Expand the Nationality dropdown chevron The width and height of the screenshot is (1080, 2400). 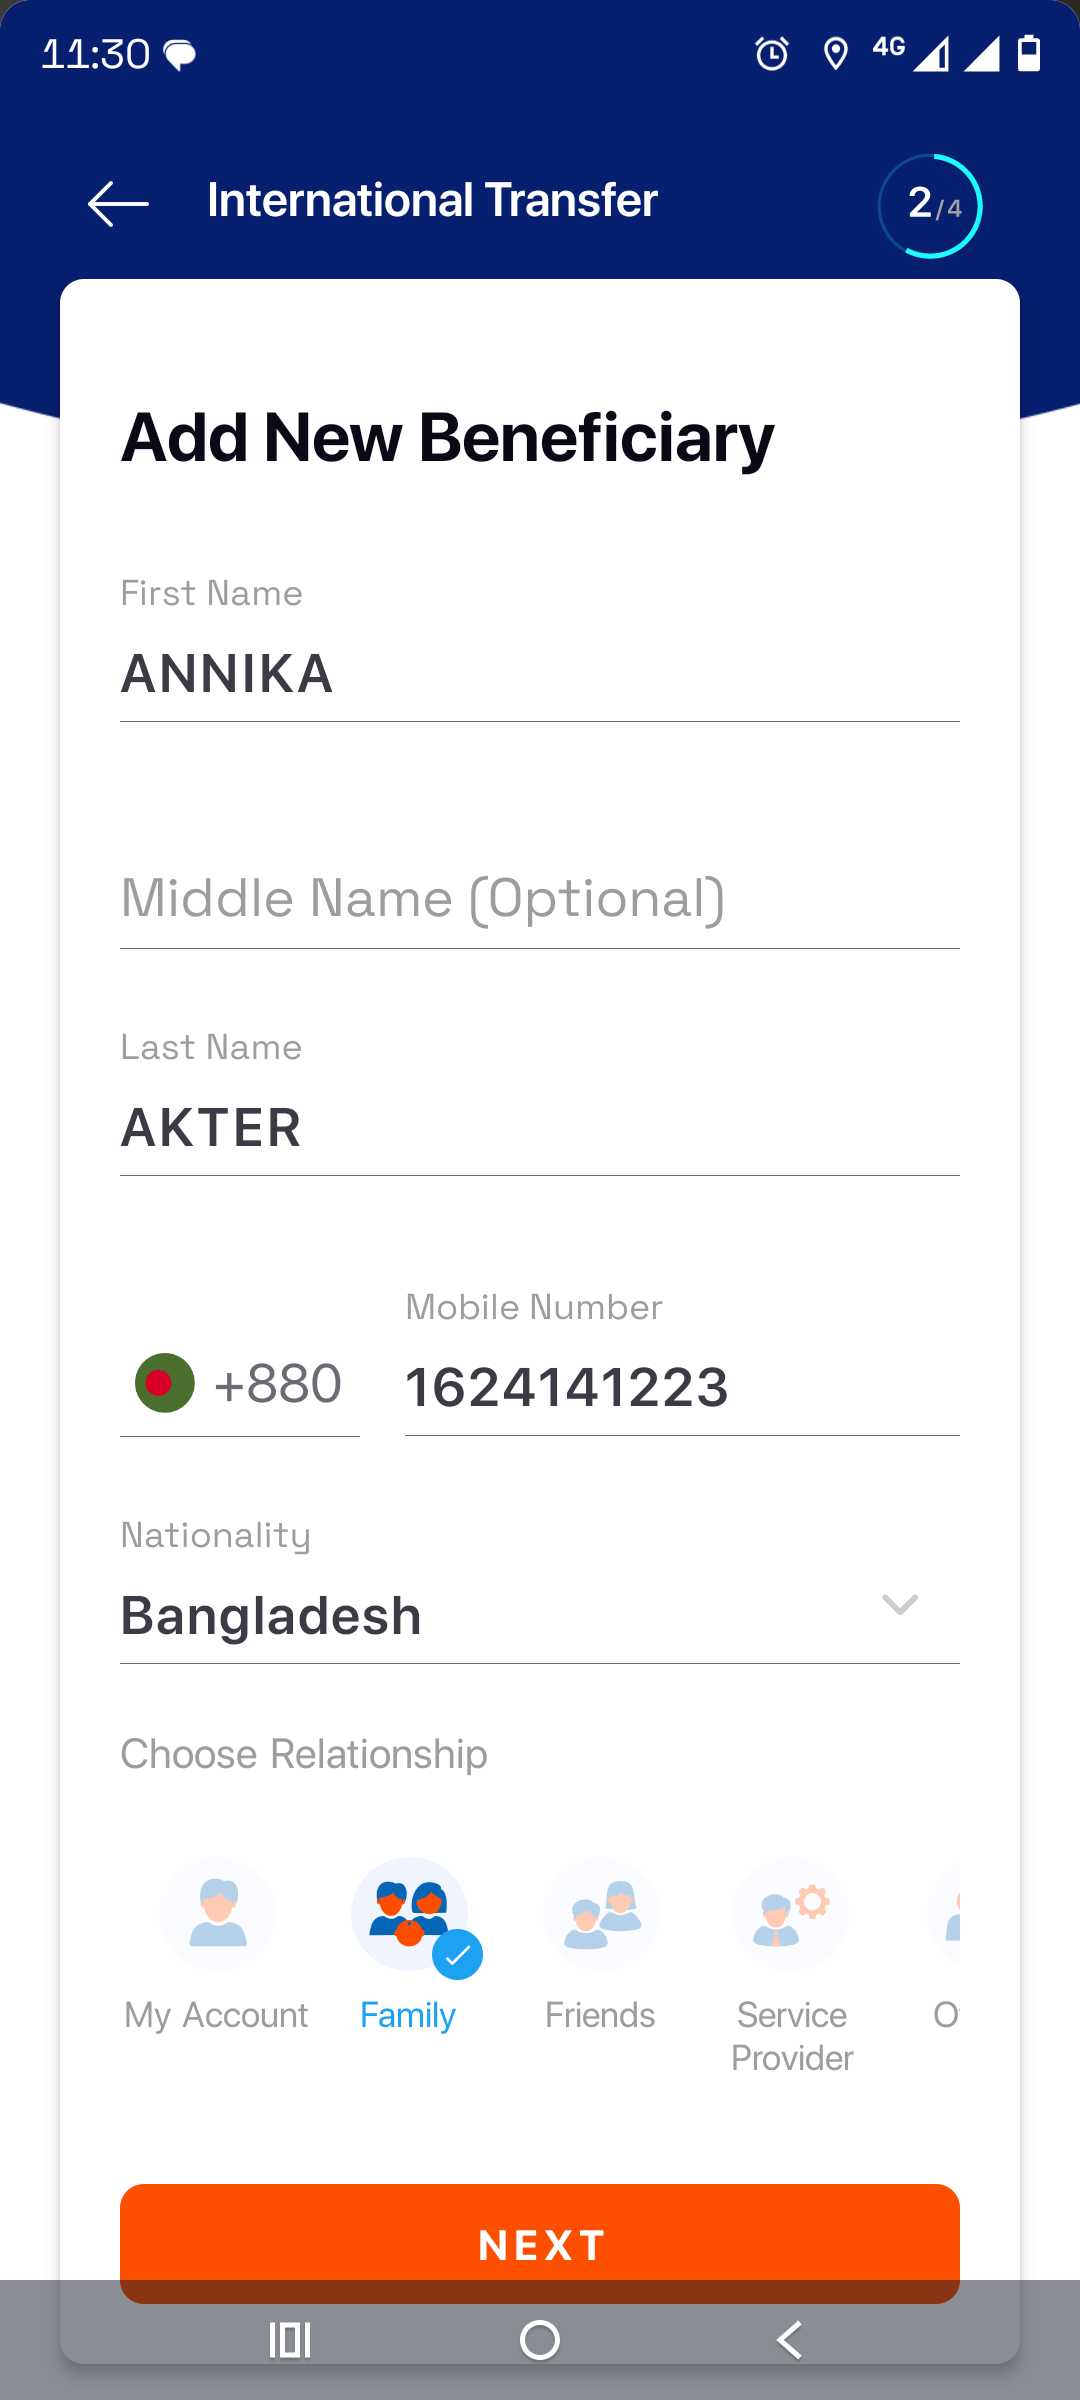(x=900, y=1605)
